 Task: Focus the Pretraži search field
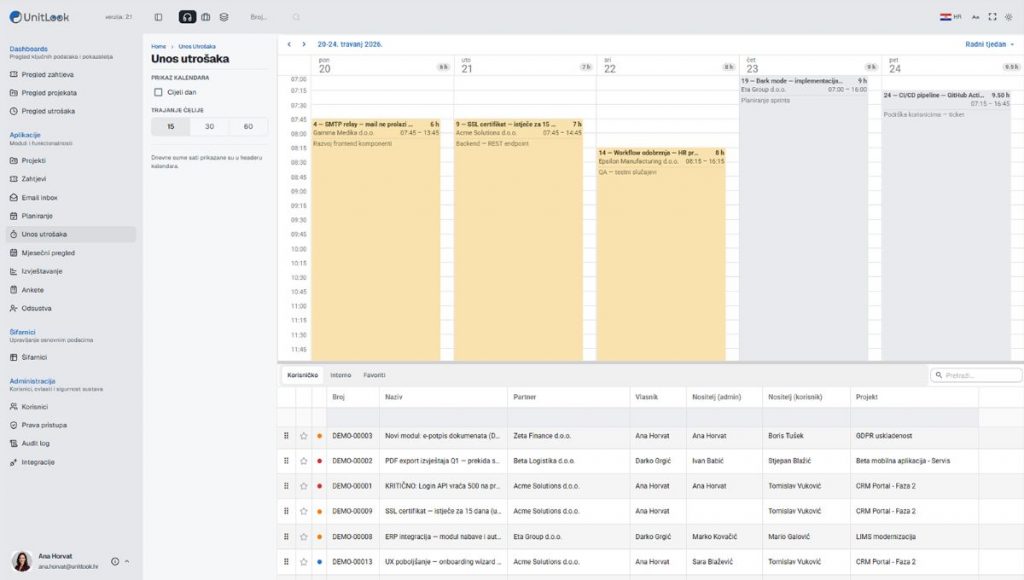(976, 375)
